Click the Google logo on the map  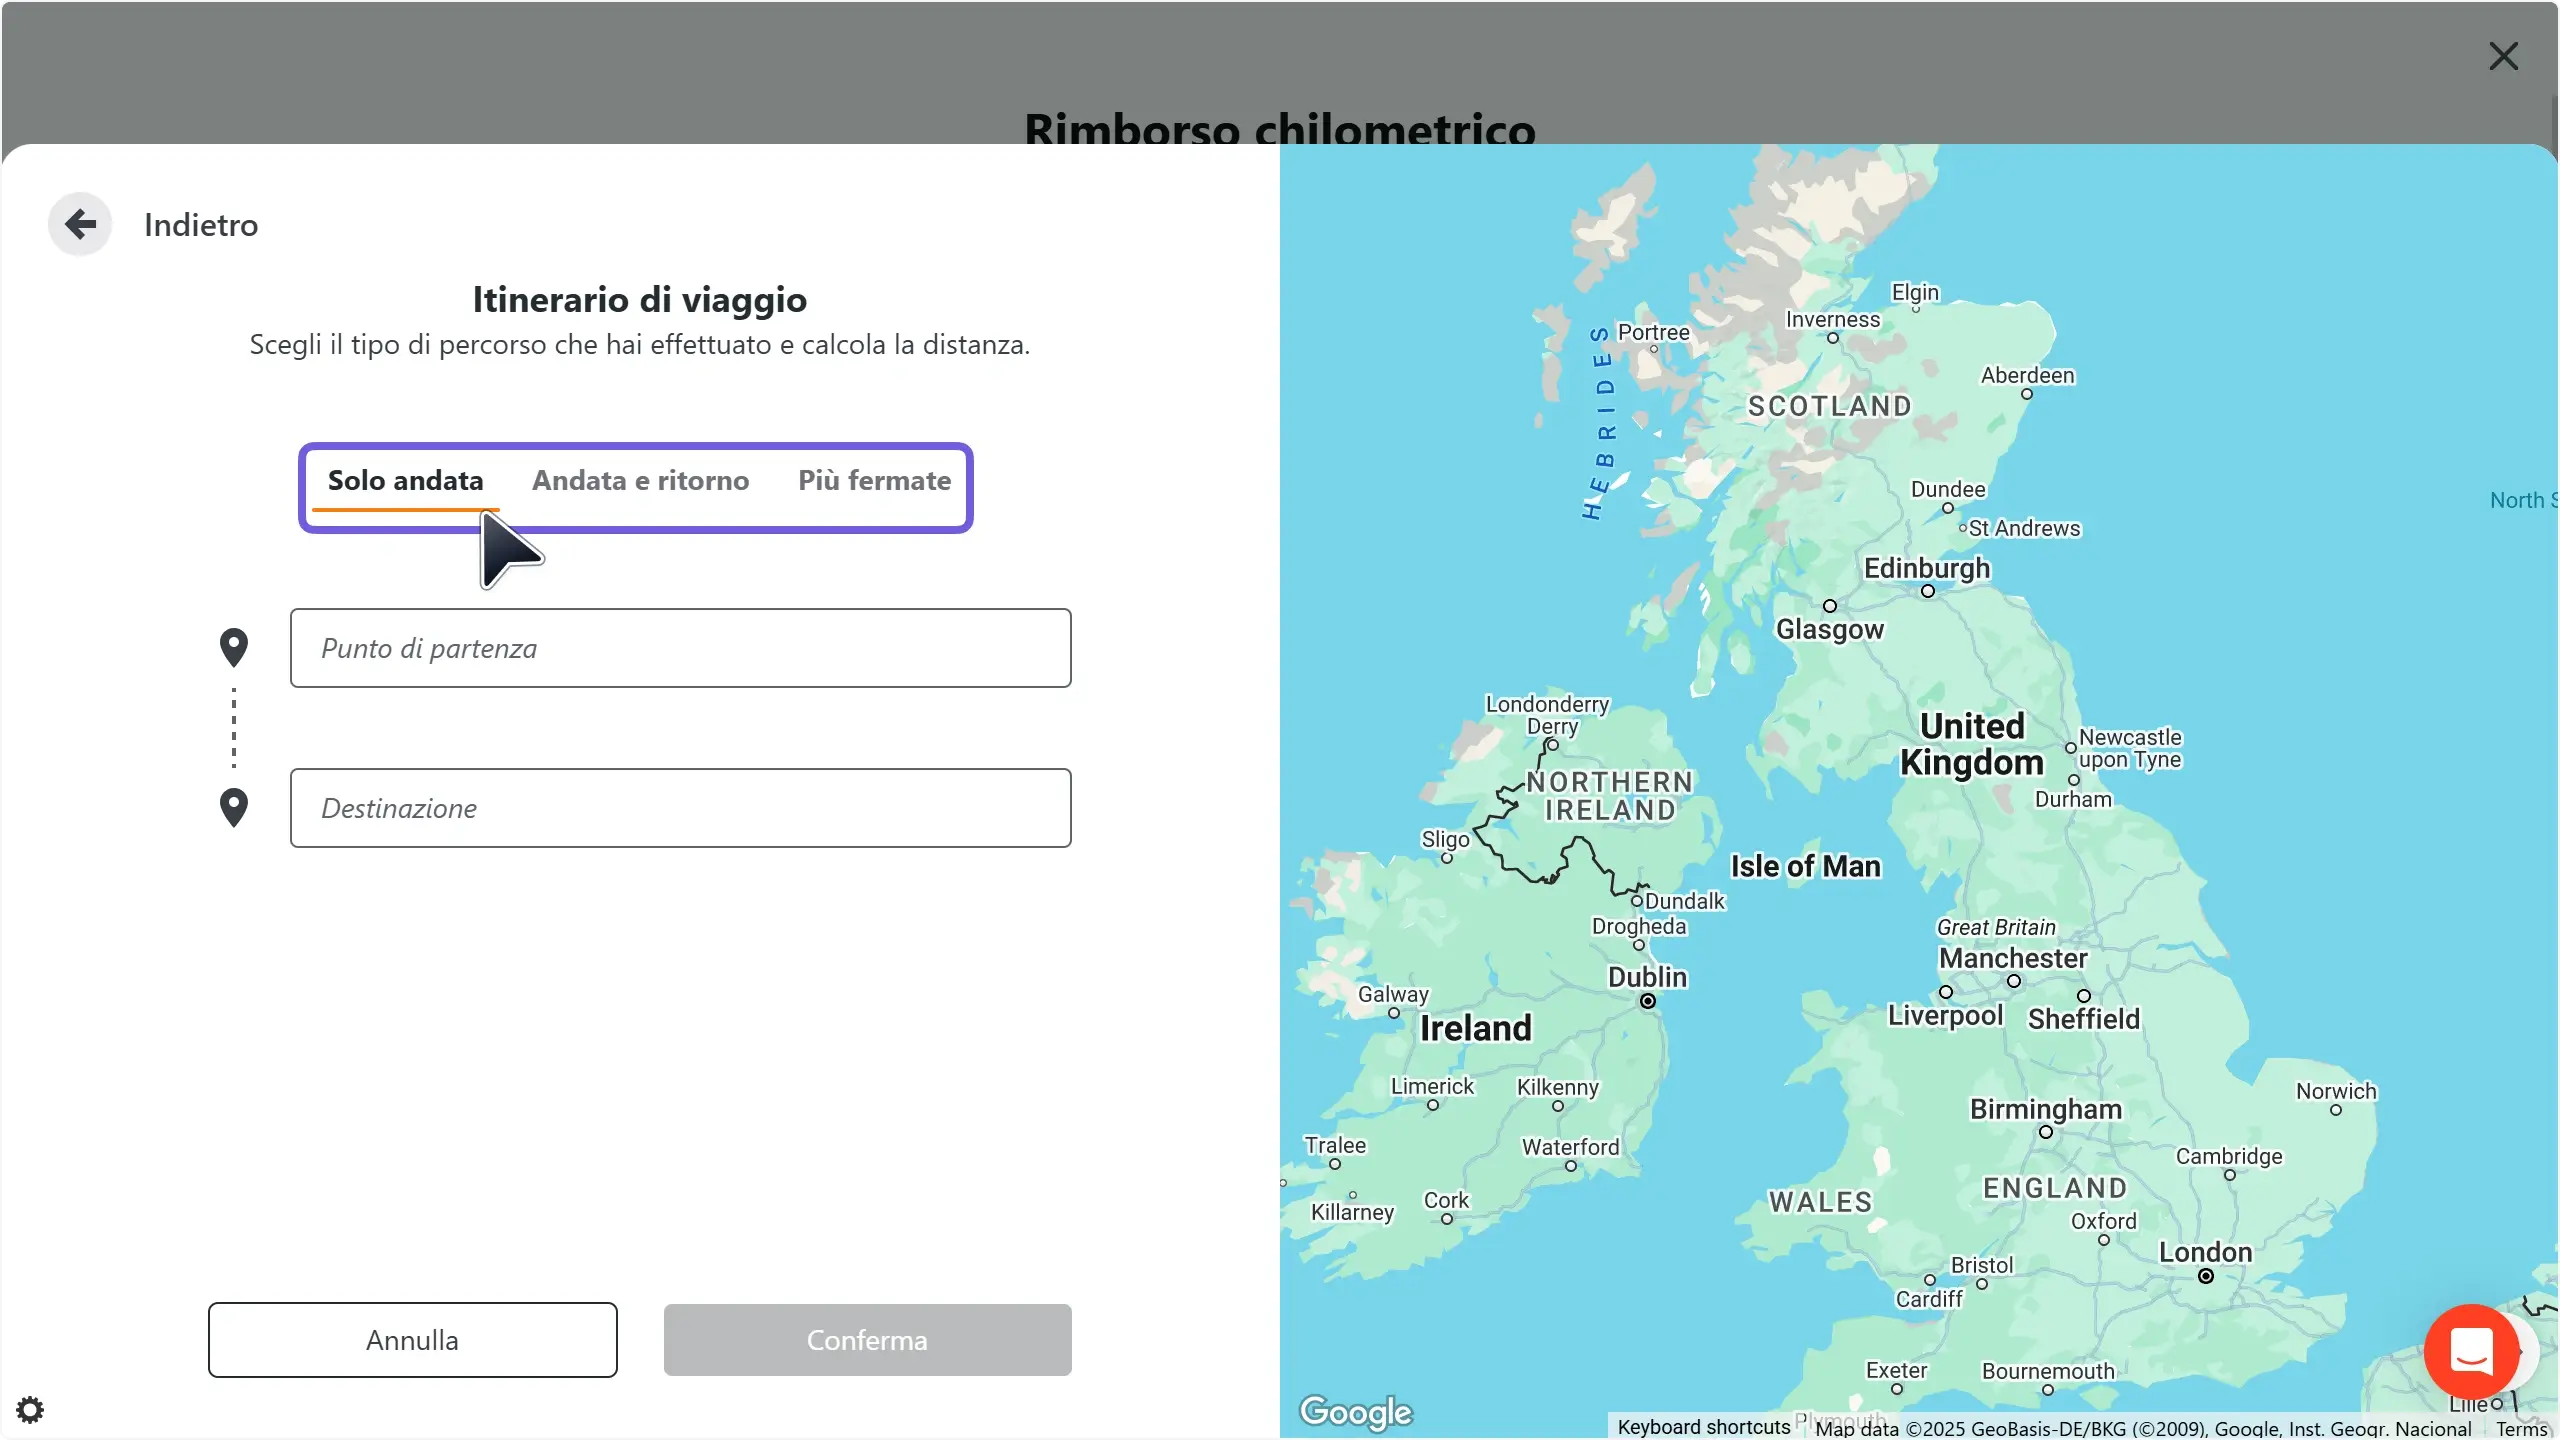click(1355, 1411)
